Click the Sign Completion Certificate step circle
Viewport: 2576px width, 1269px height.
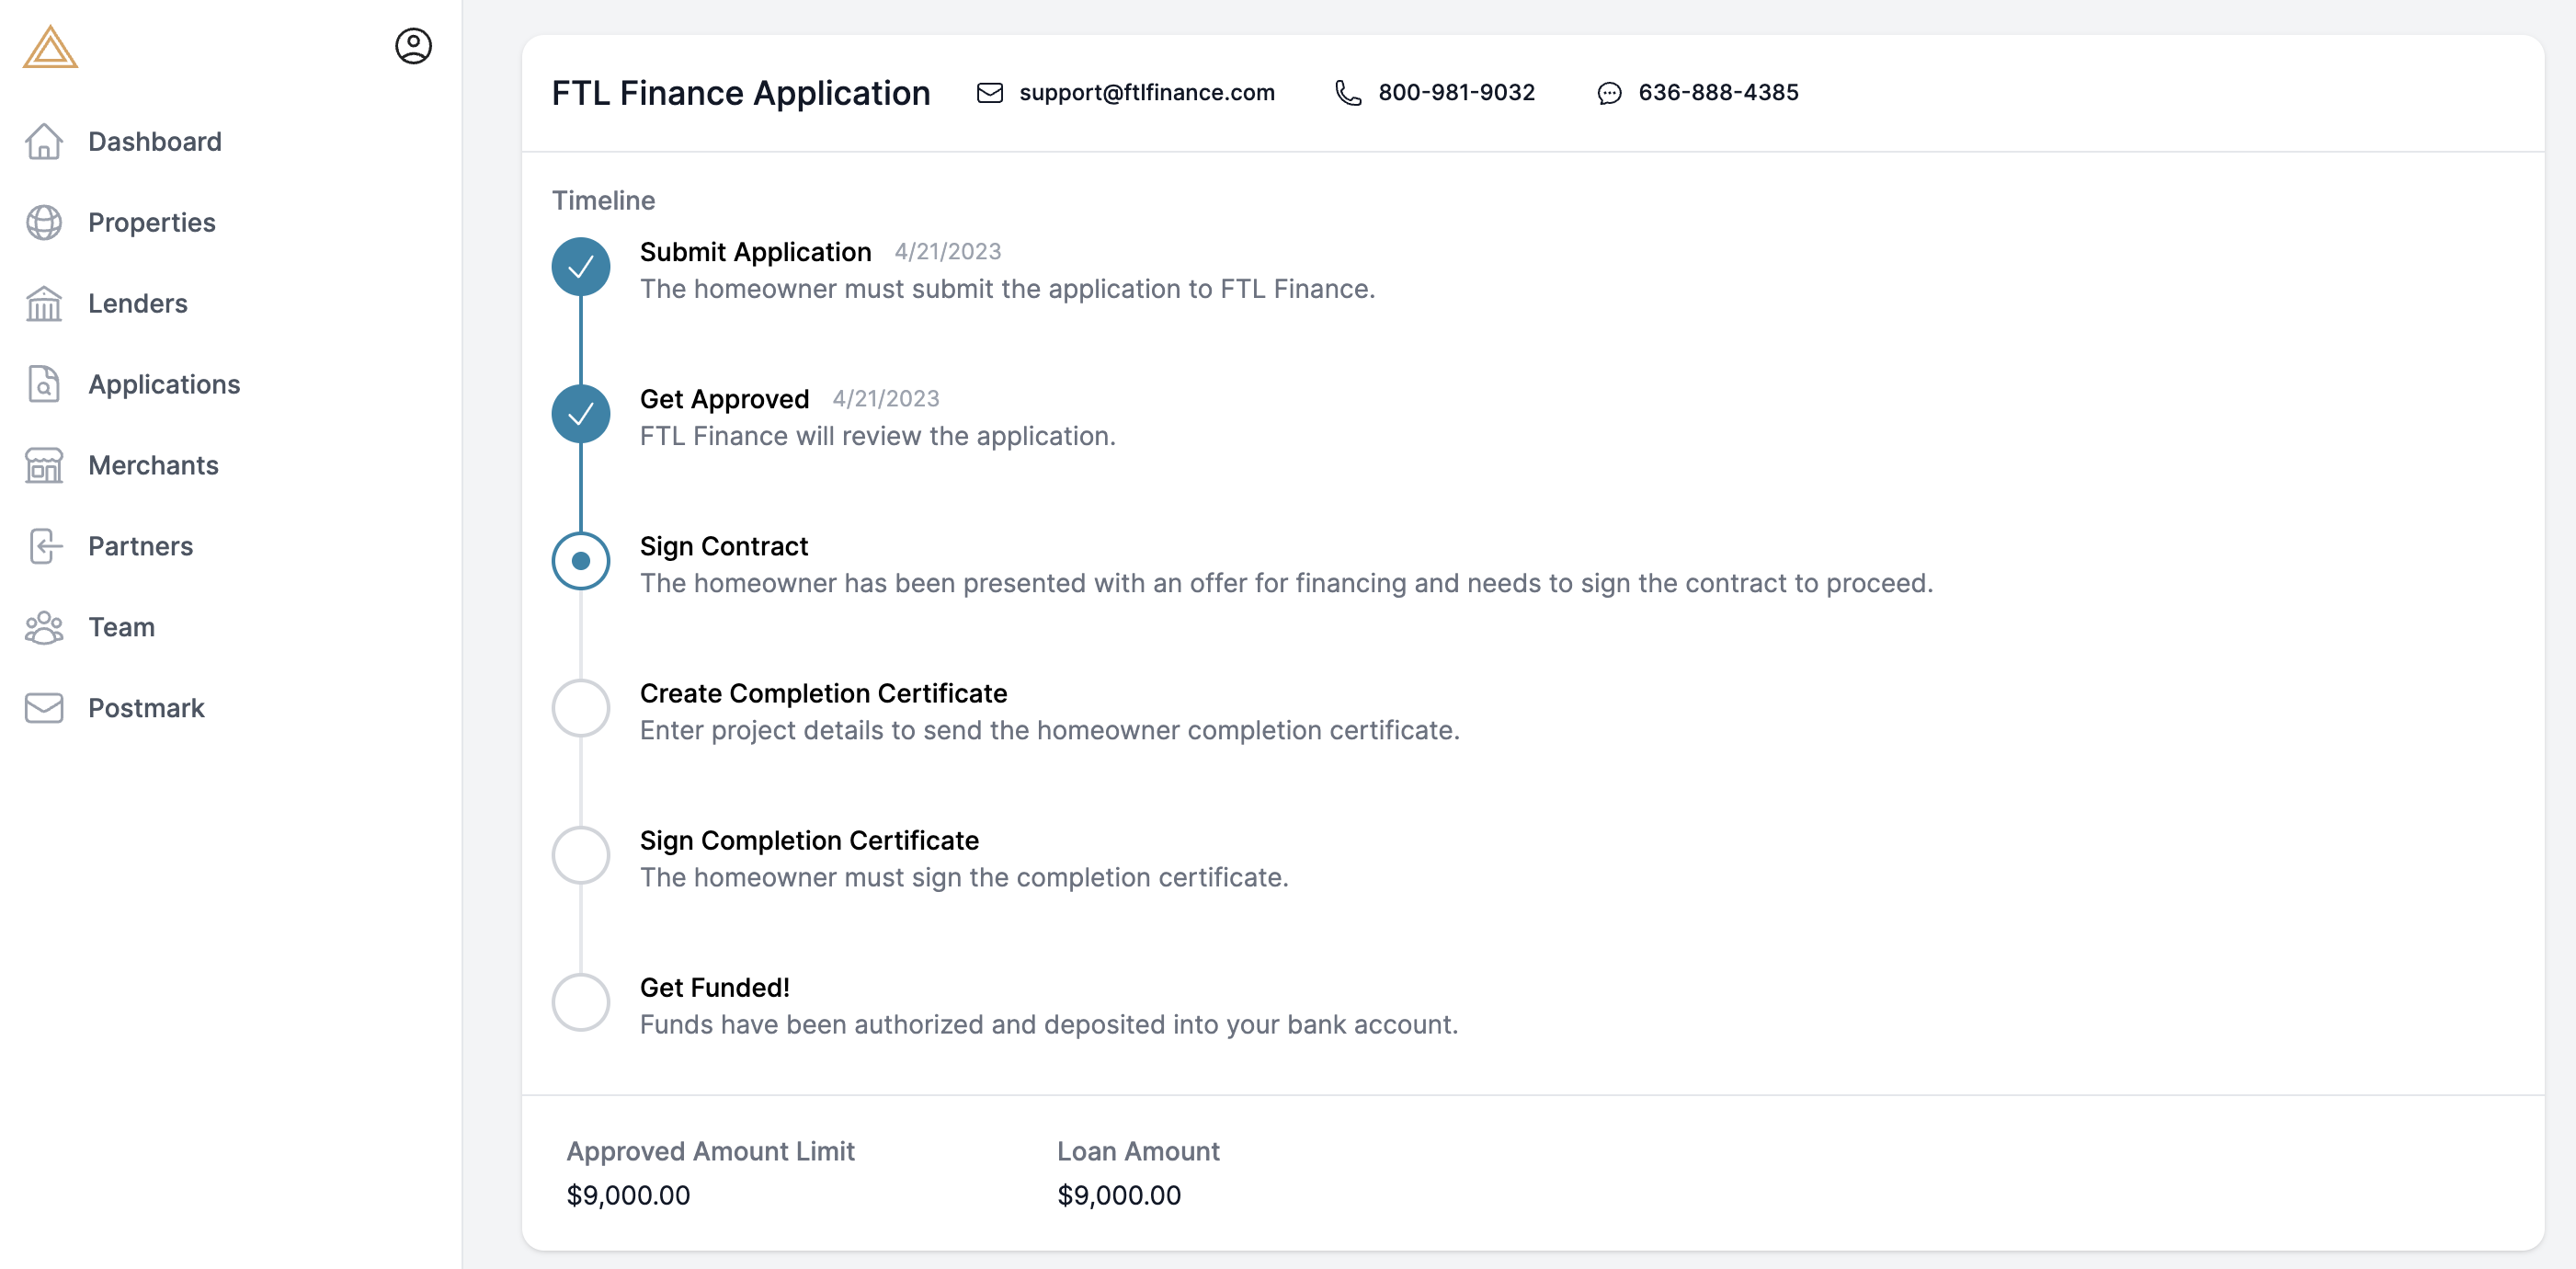pos(581,855)
